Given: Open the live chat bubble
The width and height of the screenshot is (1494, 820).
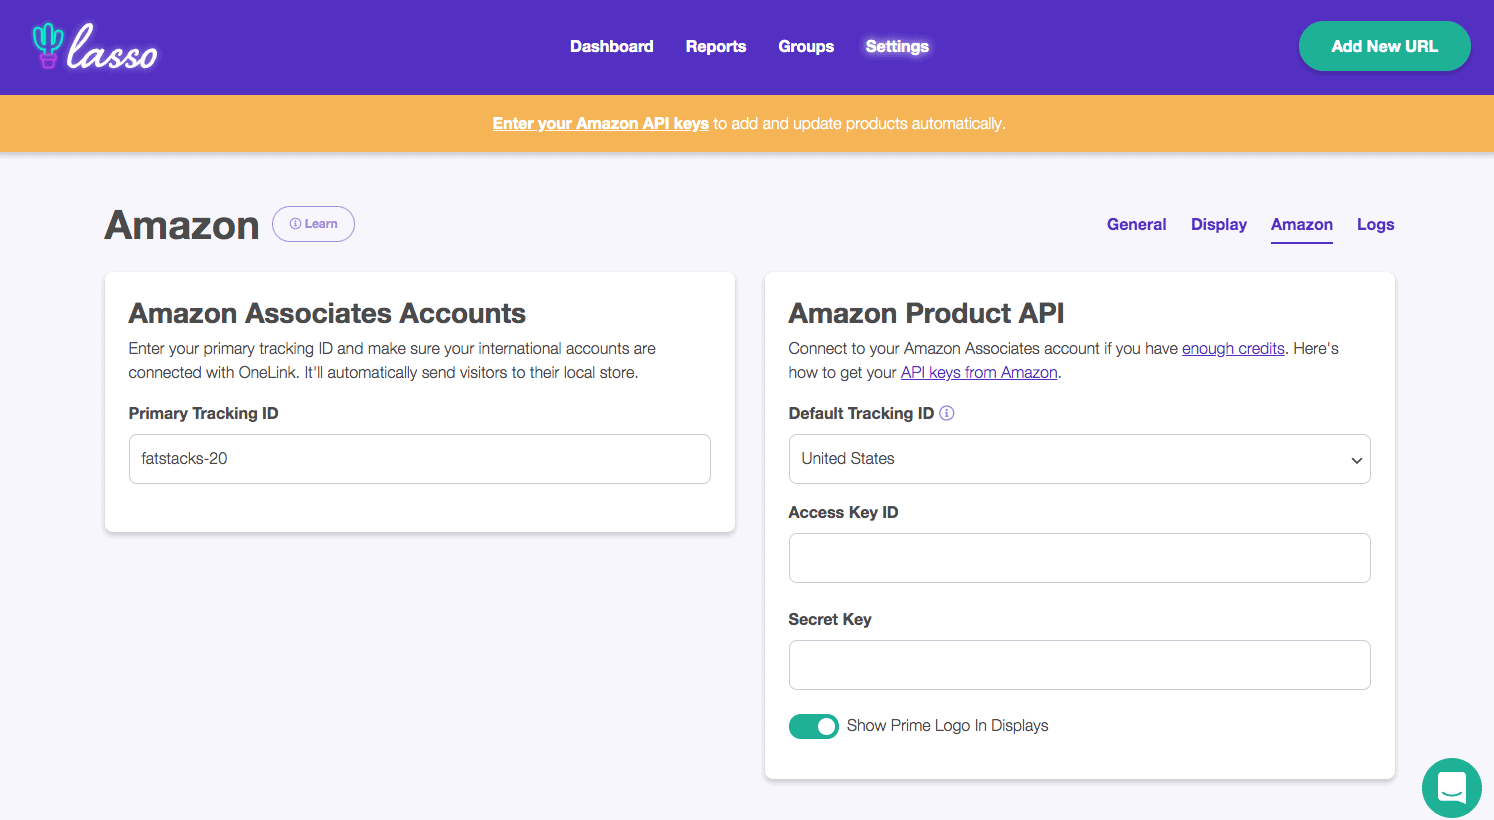Looking at the screenshot, I should point(1451,788).
